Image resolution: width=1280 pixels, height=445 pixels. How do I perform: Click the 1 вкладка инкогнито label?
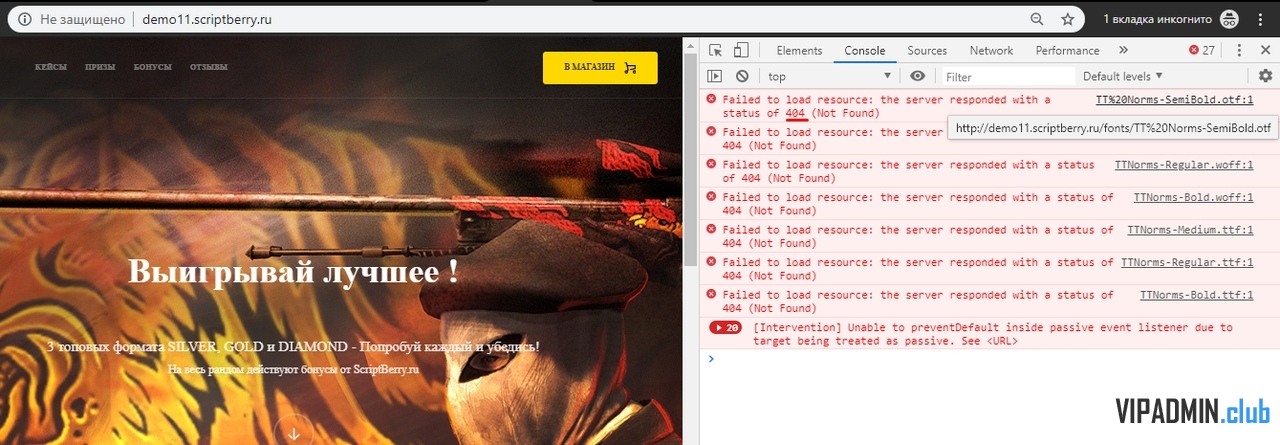pyautogui.click(x=1158, y=19)
